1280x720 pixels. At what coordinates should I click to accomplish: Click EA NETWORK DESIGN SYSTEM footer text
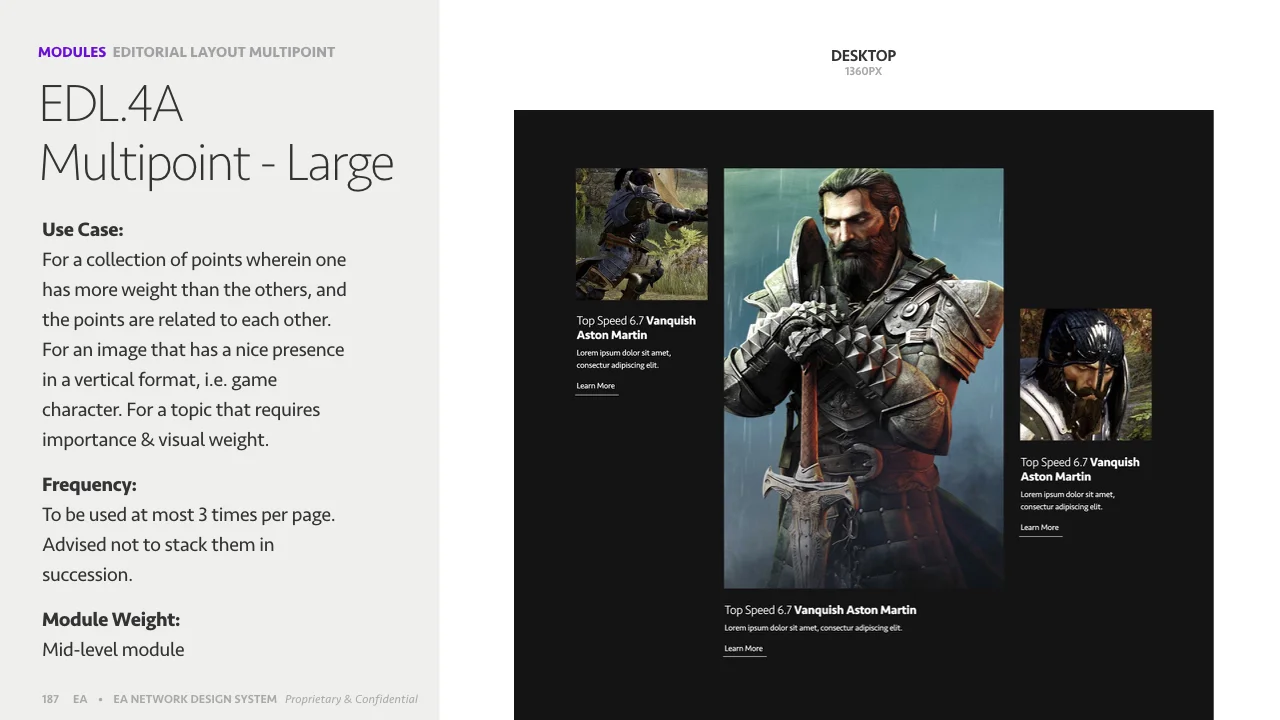click(195, 699)
